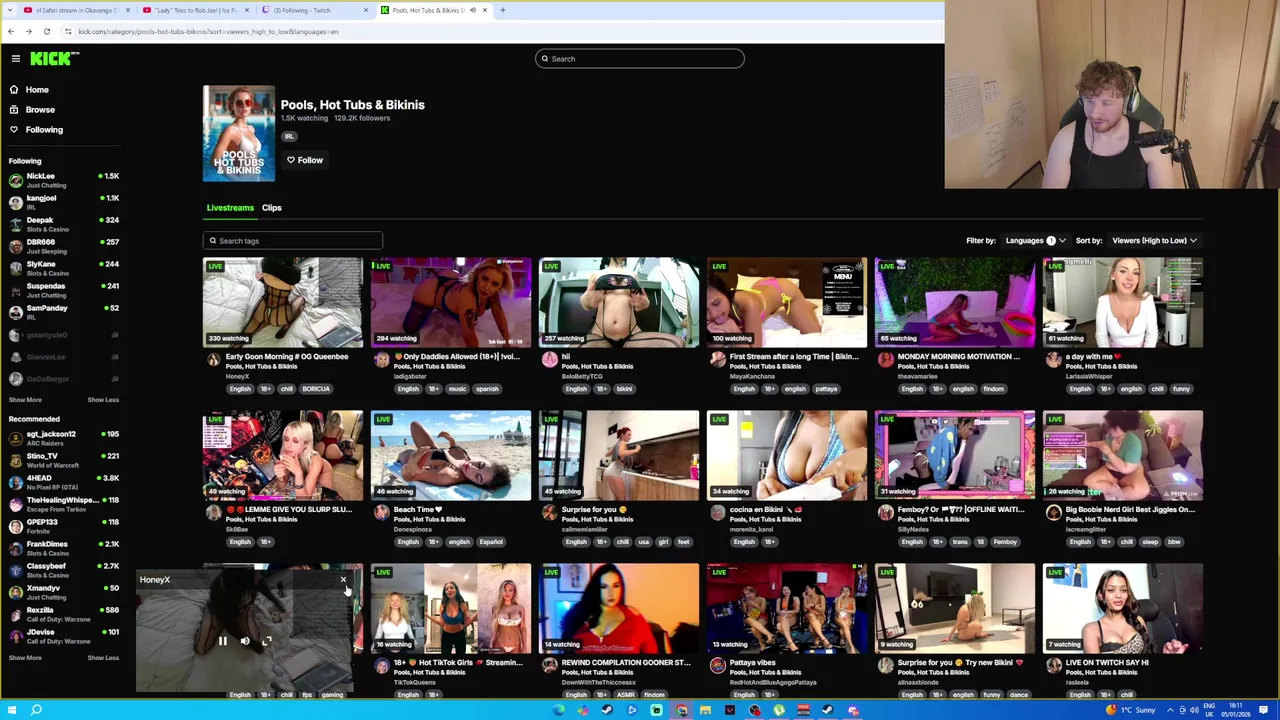Go forward in the browser
This screenshot has width=1280, height=720.
29,32
